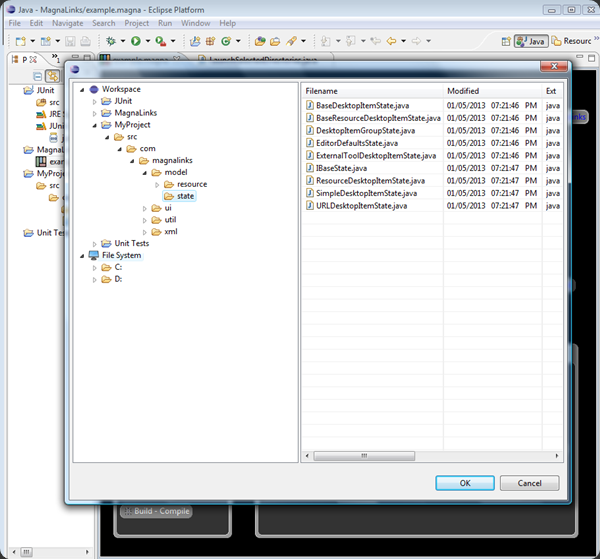600x559 pixels.
Task: Expand the D: drive node
Action: [x=95, y=280]
